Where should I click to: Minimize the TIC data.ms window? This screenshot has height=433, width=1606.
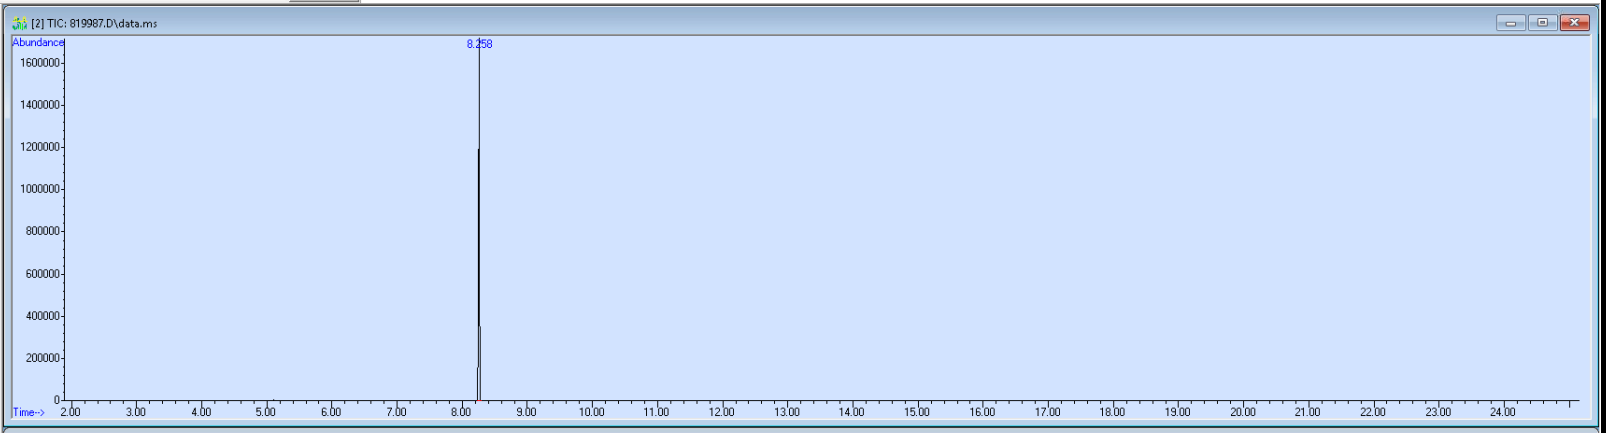[x=1510, y=23]
